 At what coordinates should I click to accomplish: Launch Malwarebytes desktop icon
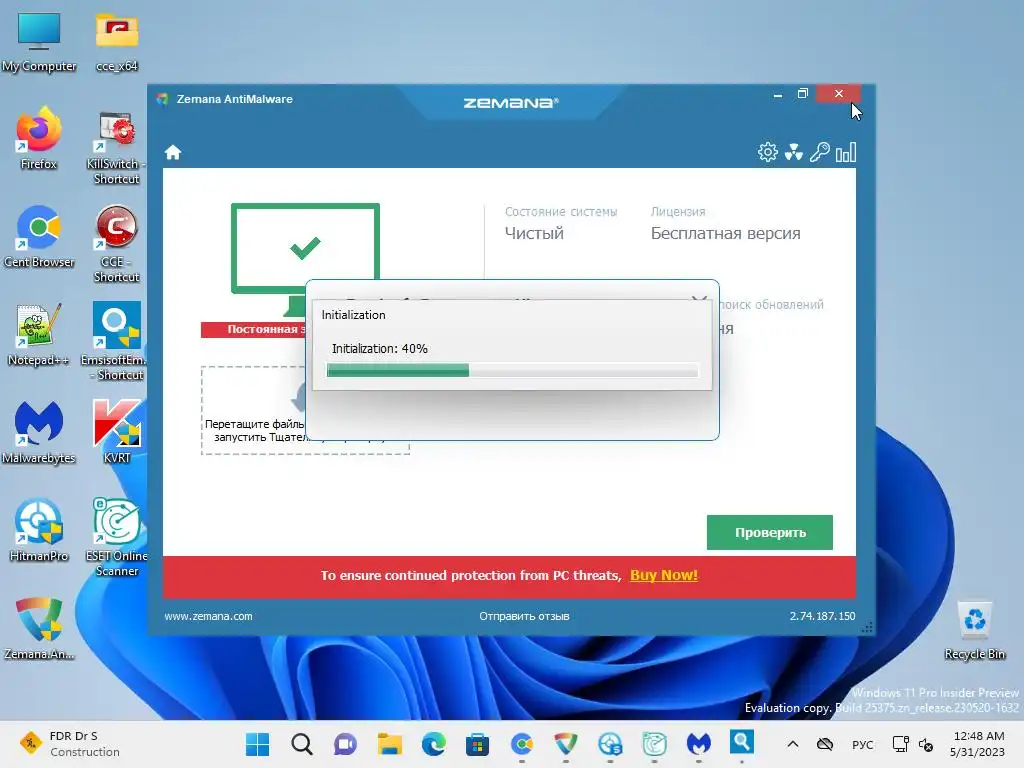[x=39, y=432]
